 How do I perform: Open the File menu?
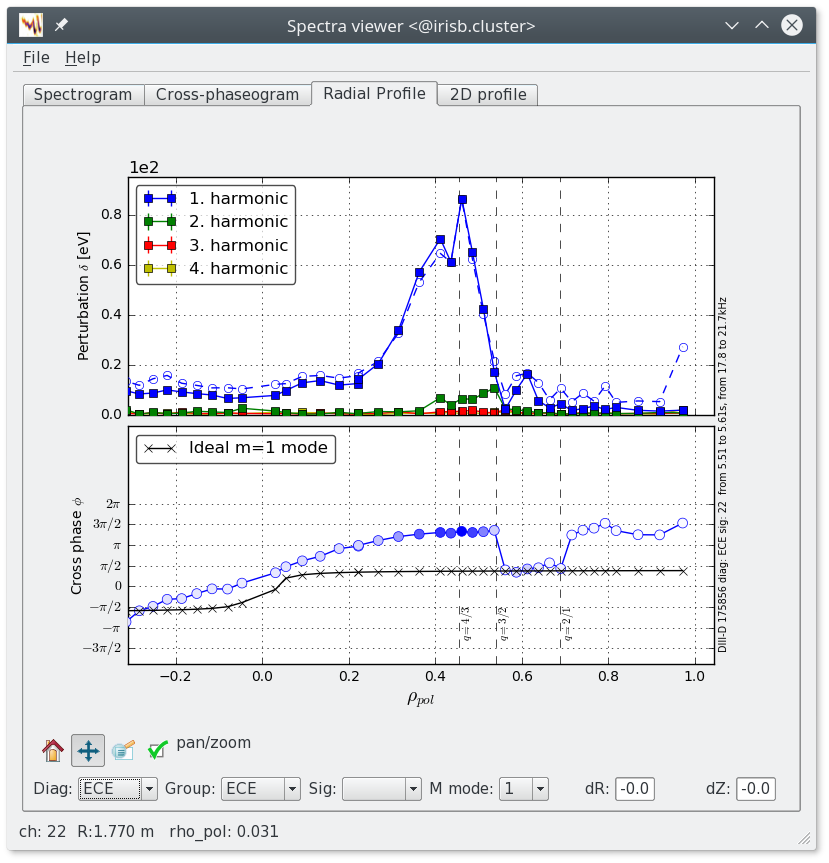[36, 58]
